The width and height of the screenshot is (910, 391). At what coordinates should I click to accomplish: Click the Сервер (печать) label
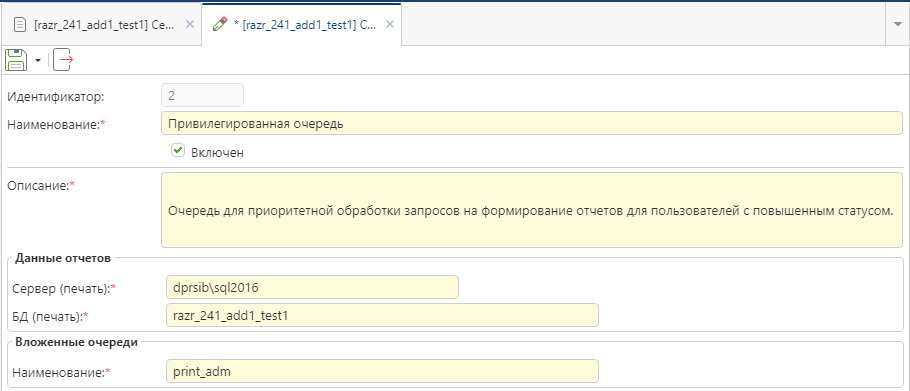coord(64,288)
